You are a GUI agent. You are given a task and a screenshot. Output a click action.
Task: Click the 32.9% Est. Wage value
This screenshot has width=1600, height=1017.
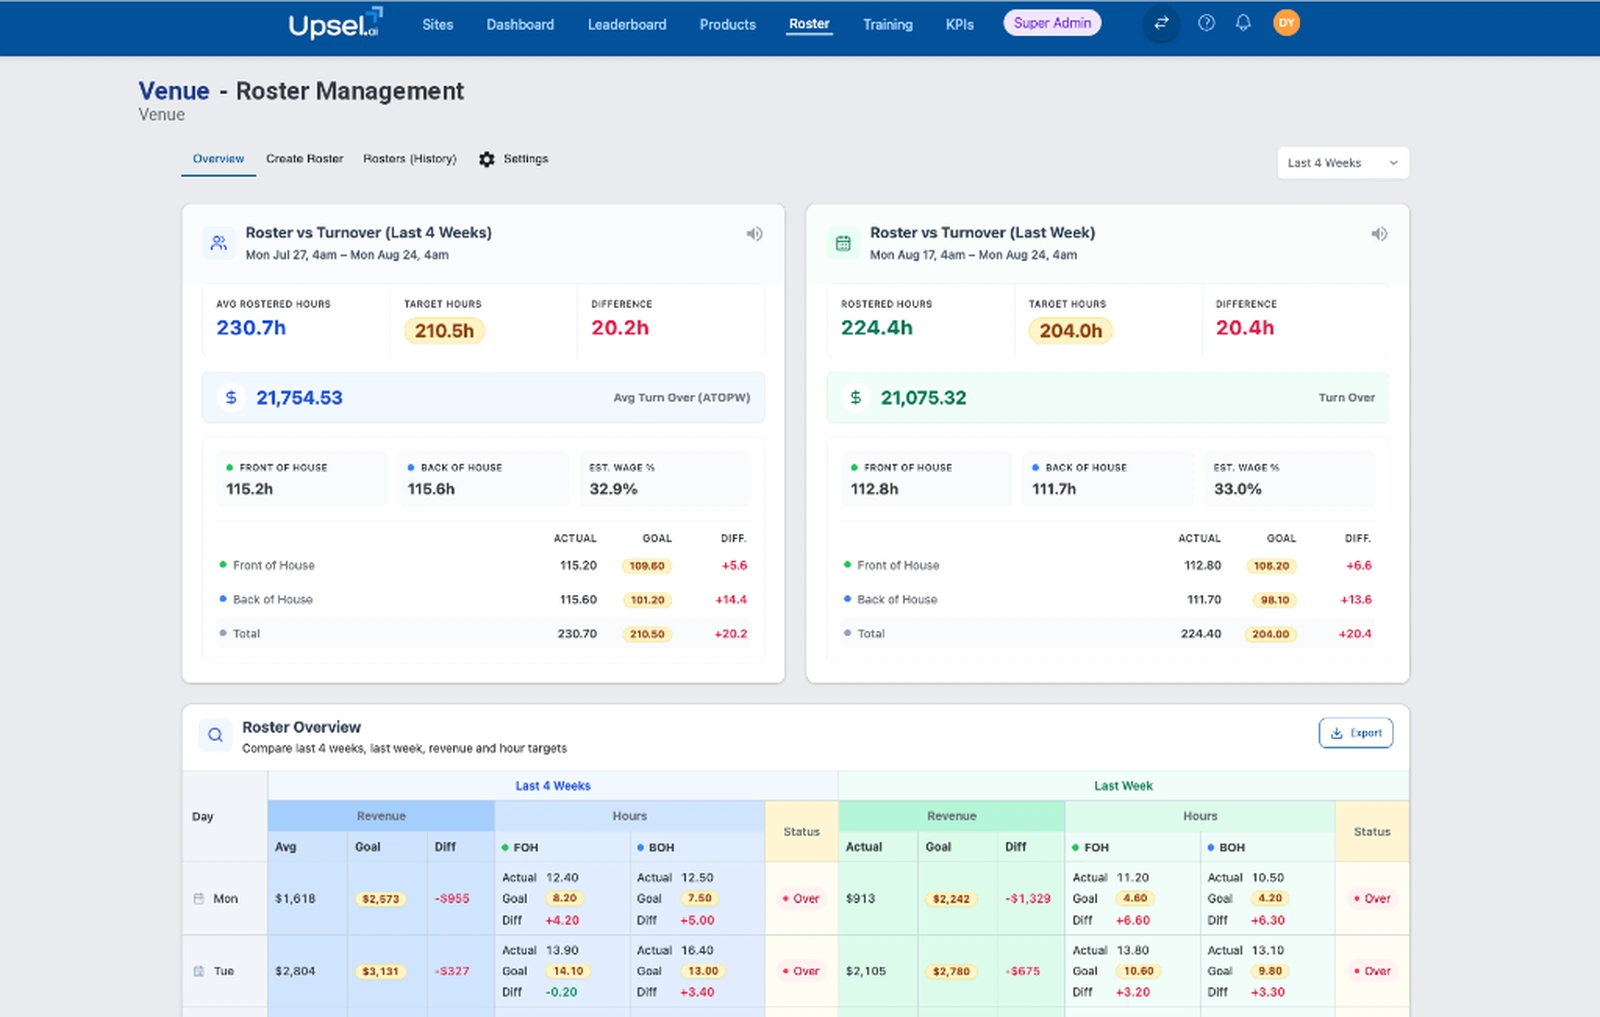(613, 489)
